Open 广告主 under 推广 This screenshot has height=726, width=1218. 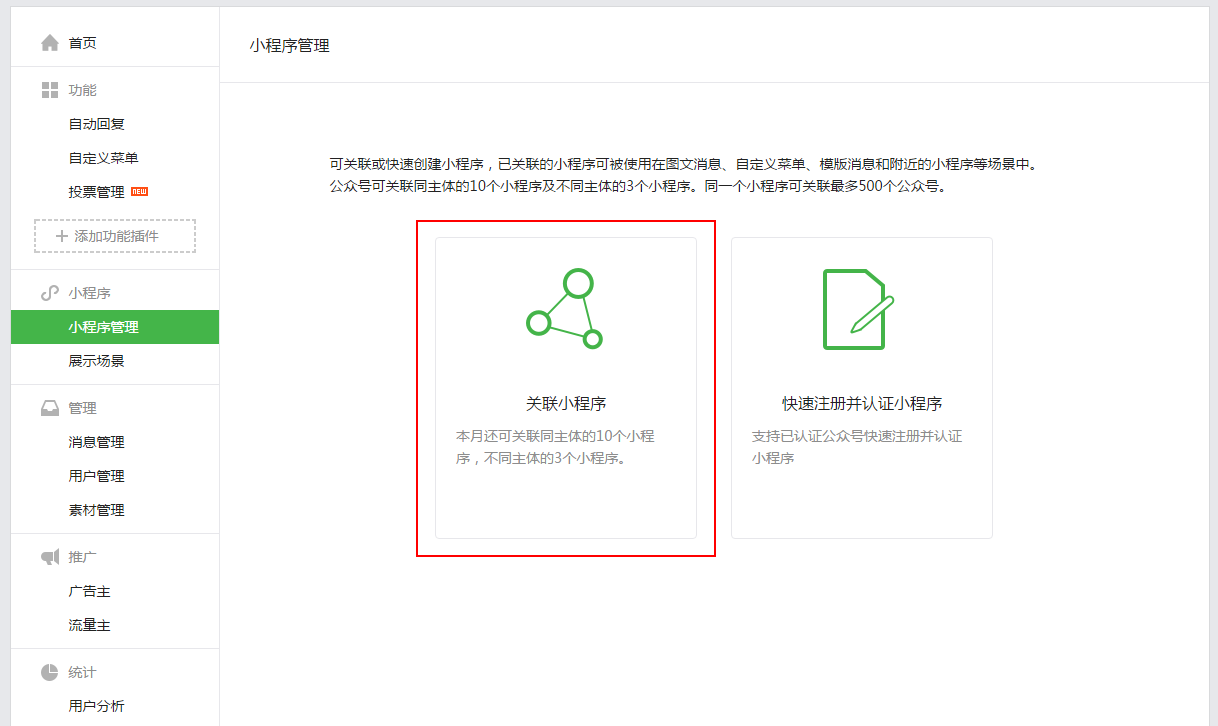click(89, 591)
